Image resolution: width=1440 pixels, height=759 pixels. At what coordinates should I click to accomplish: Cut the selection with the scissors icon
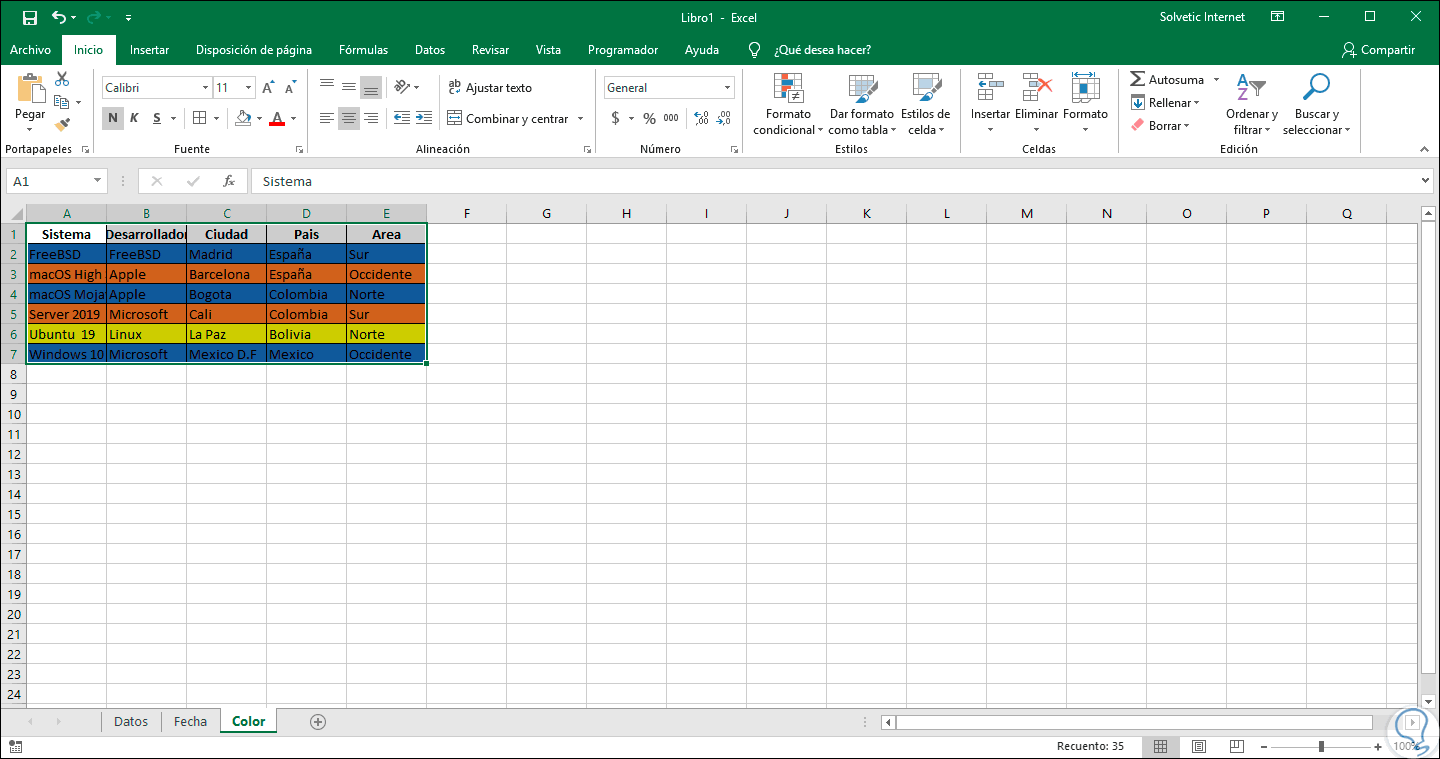point(62,79)
